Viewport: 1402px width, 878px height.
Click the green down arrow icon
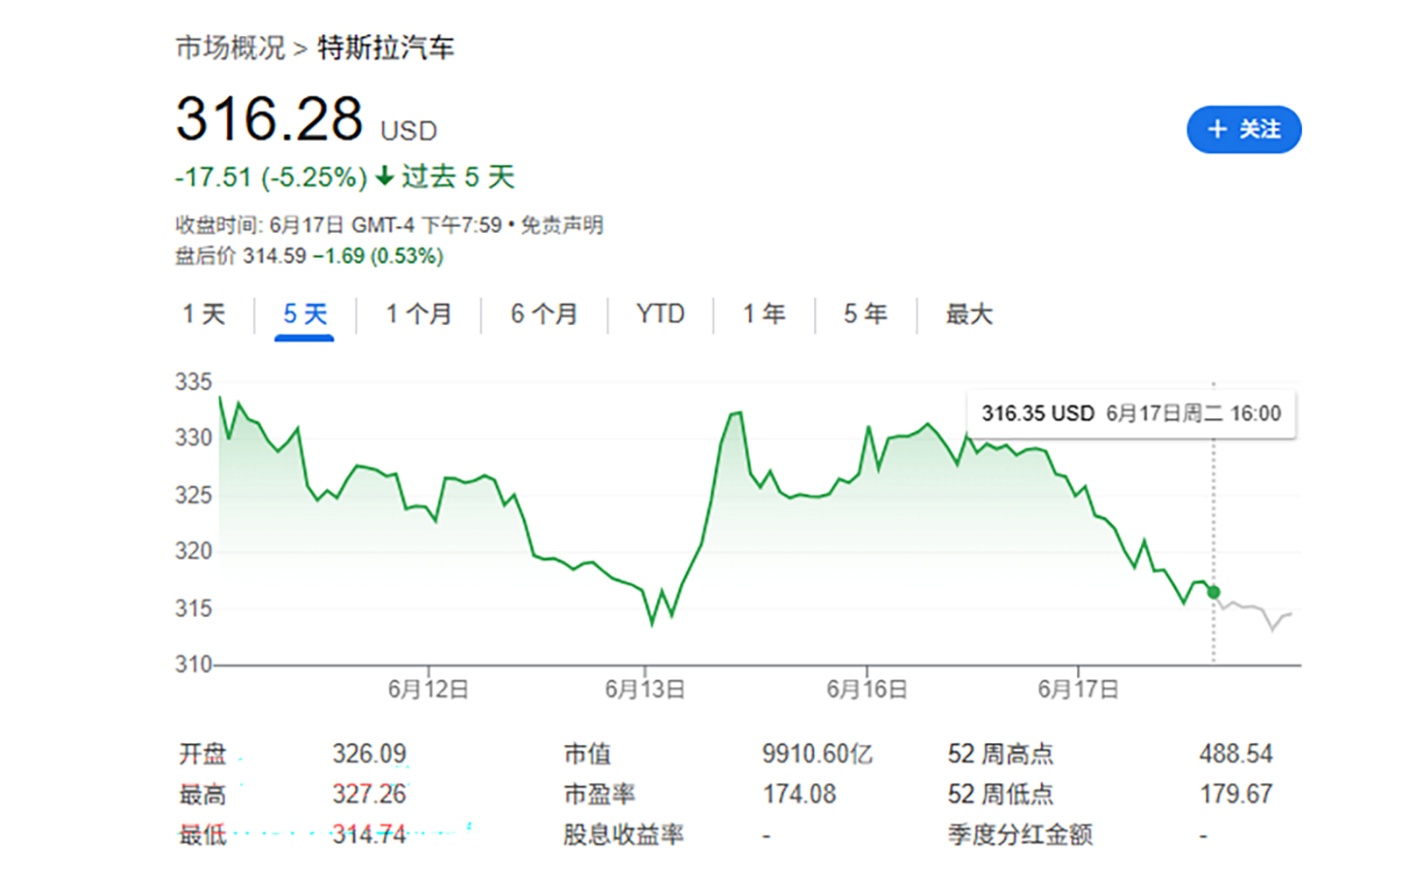pos(385,178)
